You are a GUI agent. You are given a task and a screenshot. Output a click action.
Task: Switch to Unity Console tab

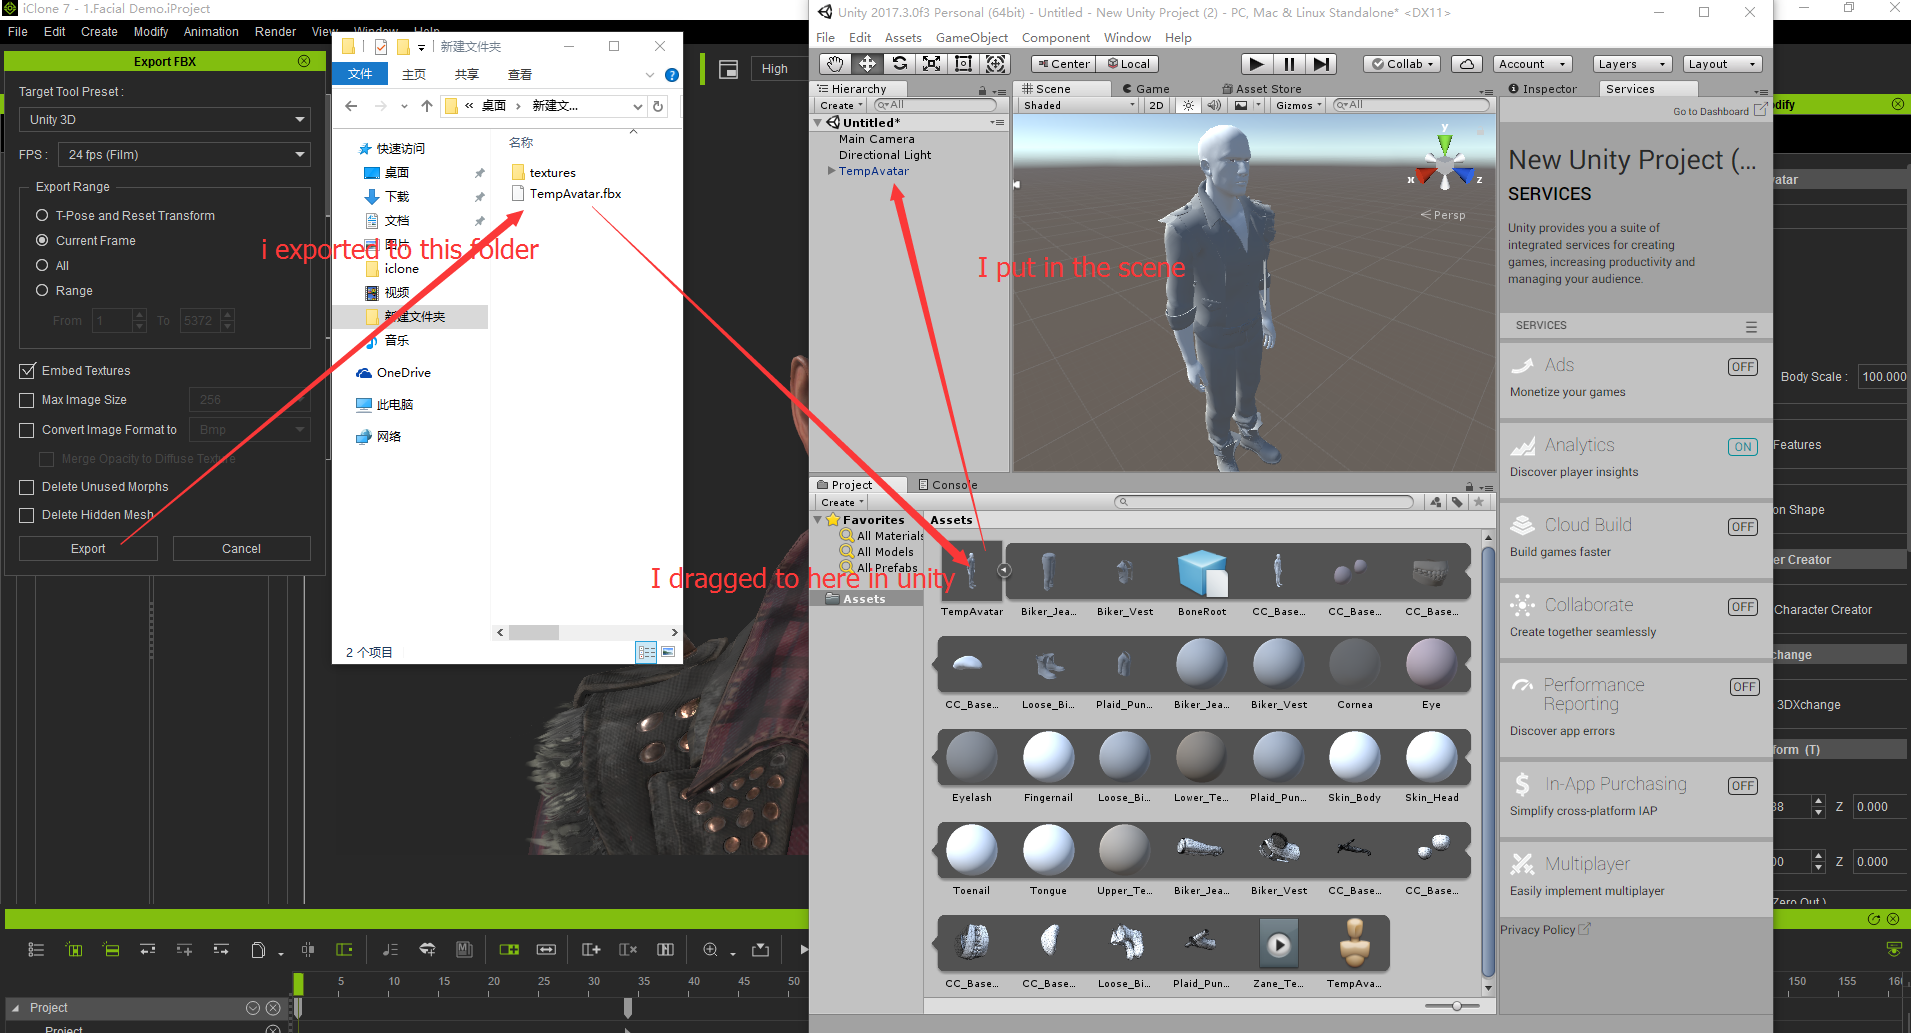pyautogui.click(x=948, y=485)
